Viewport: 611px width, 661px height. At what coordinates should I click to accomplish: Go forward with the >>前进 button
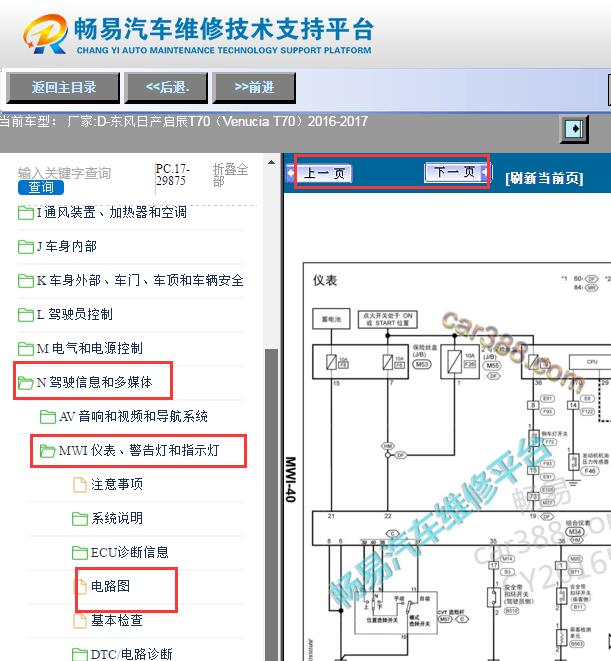pos(254,87)
